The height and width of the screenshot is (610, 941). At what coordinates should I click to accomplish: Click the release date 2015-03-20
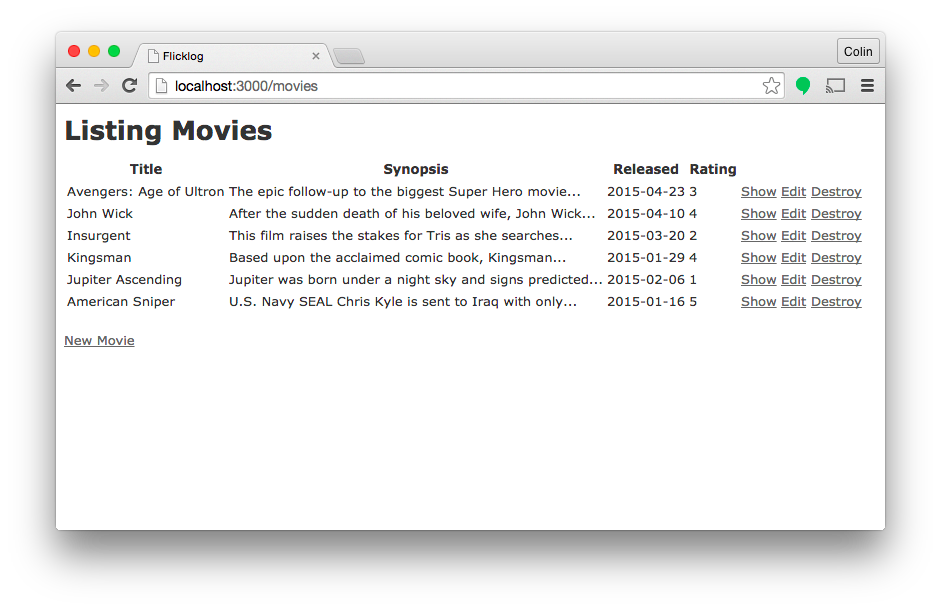(x=646, y=235)
